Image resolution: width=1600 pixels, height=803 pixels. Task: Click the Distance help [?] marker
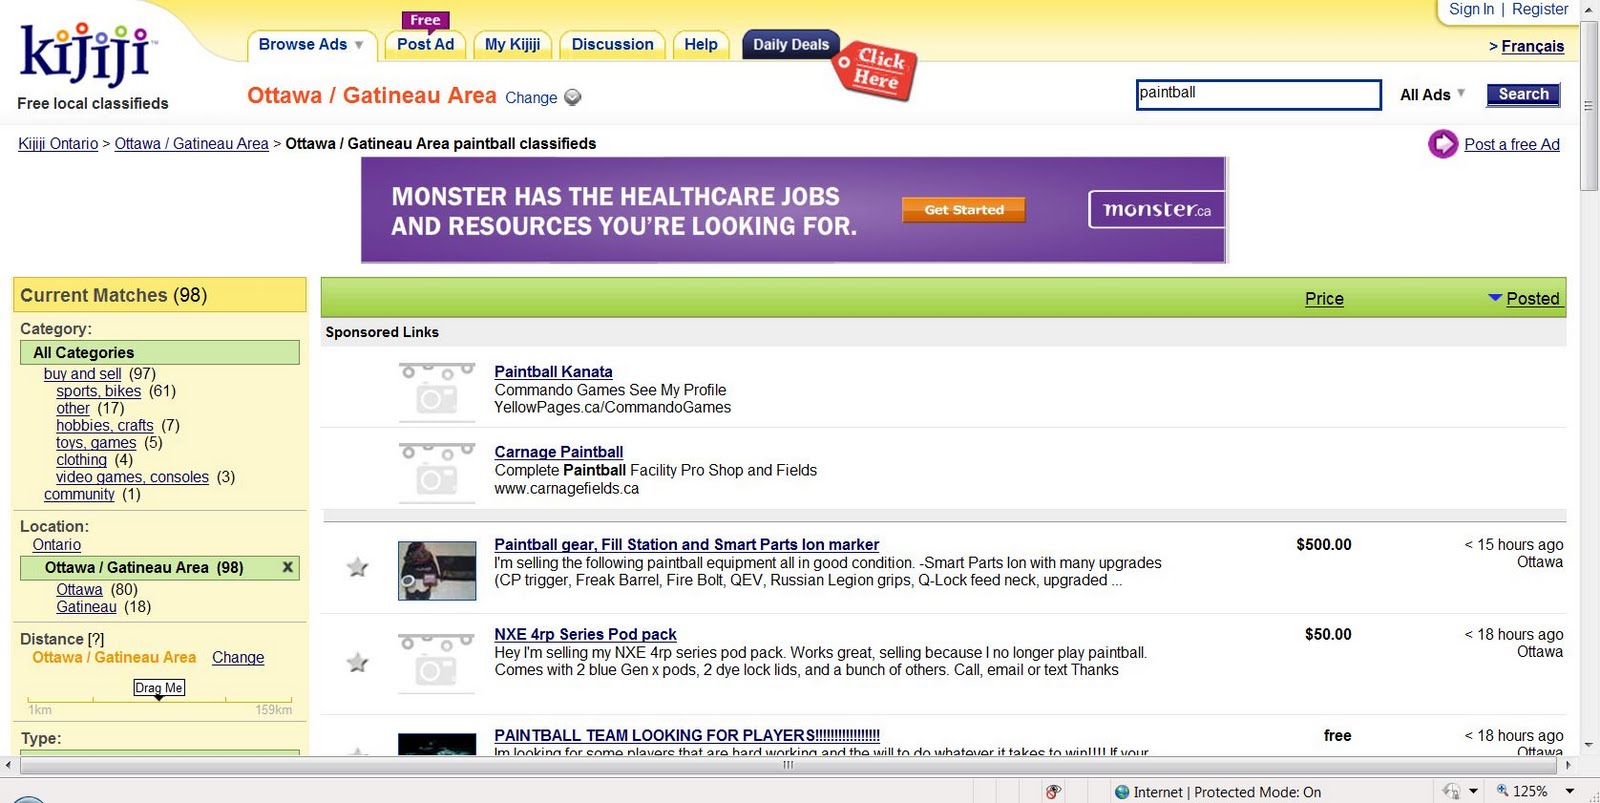click(x=96, y=639)
